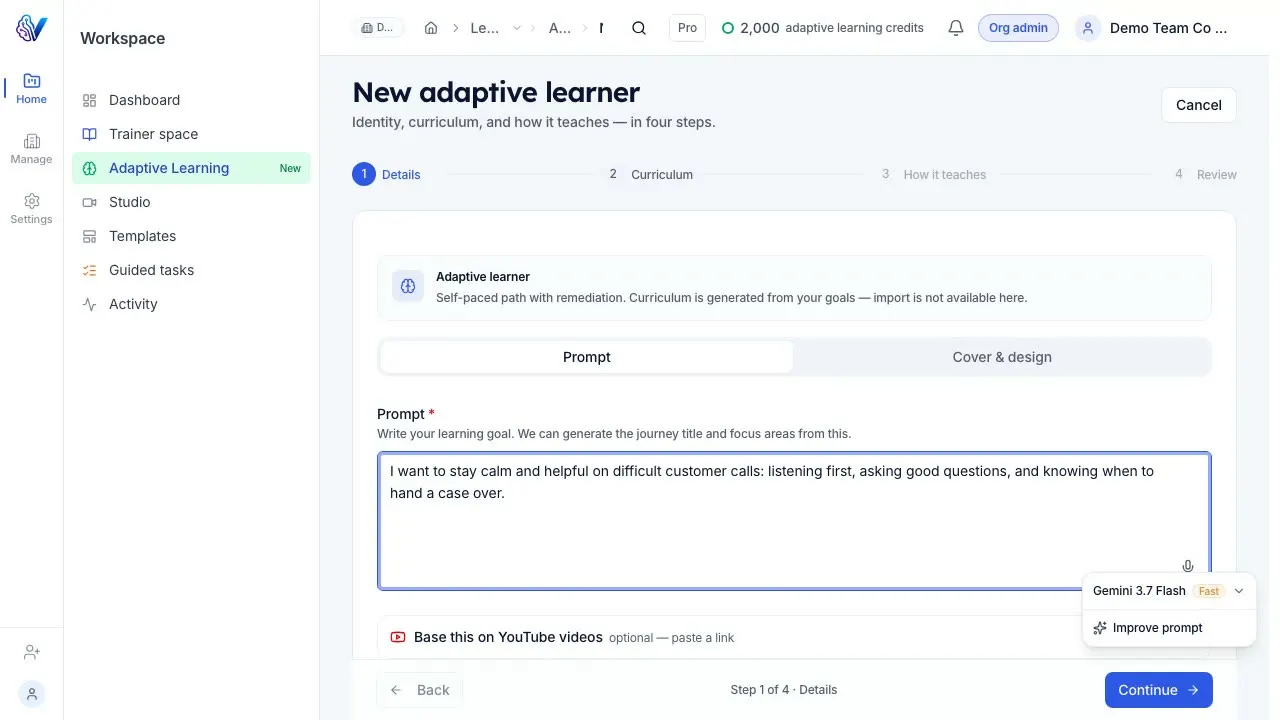
Task: Open the profile avatar at bottom of rail
Action: (x=31, y=693)
